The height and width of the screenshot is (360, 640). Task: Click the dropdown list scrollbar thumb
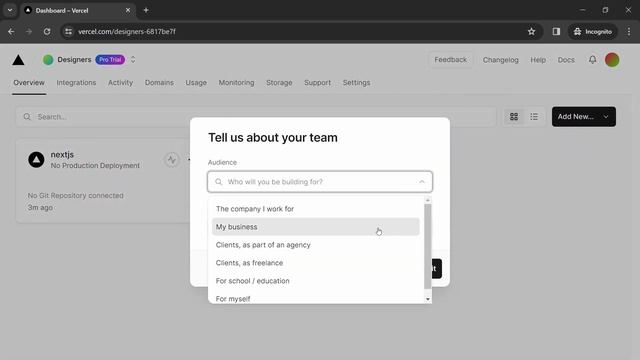coord(427,246)
